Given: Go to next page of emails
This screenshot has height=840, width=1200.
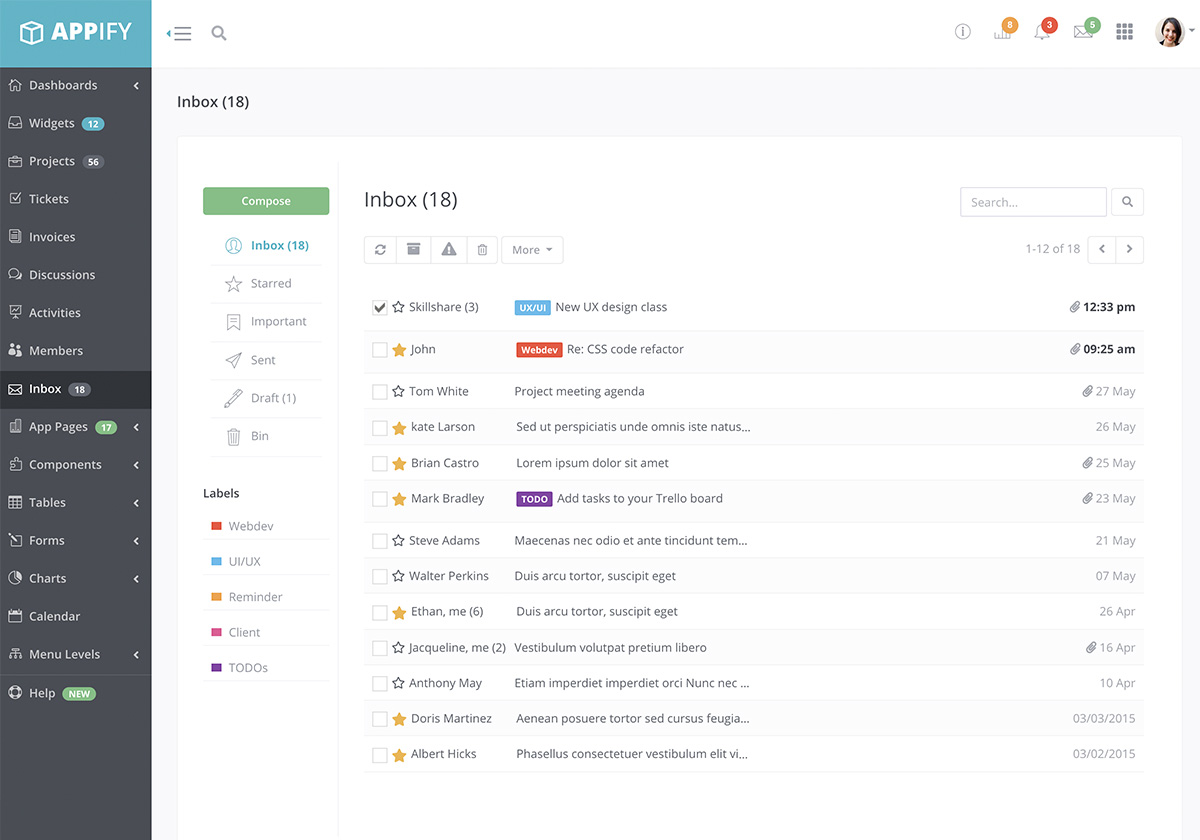Looking at the screenshot, I should 1129,249.
